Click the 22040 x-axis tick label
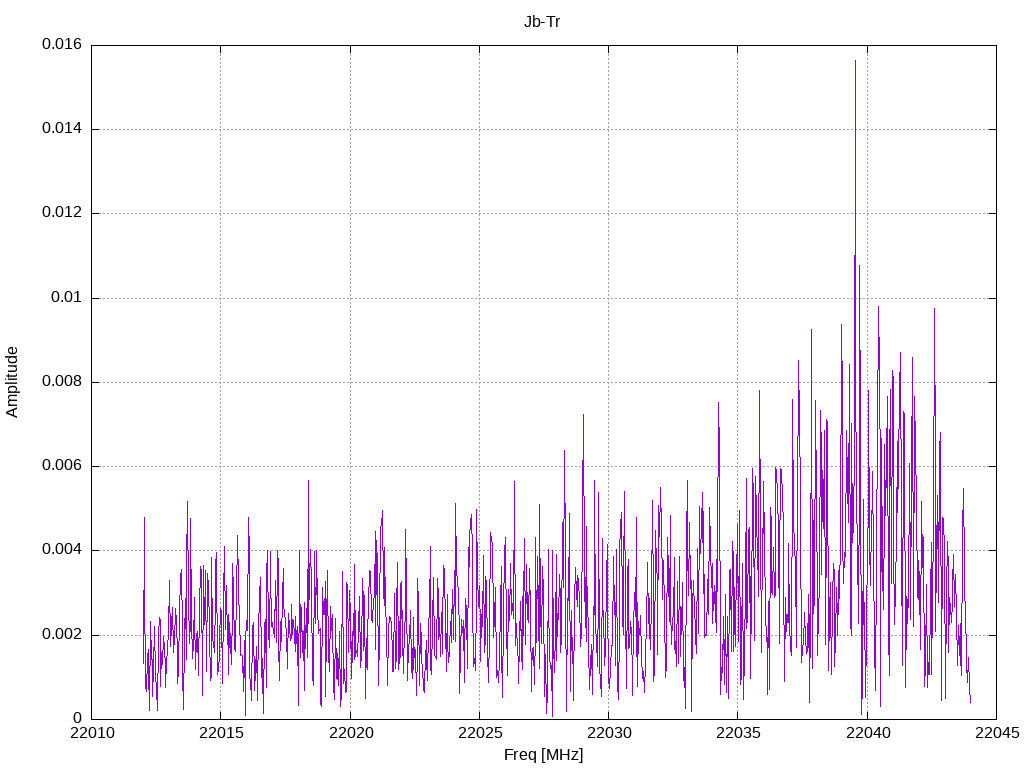 click(868, 733)
